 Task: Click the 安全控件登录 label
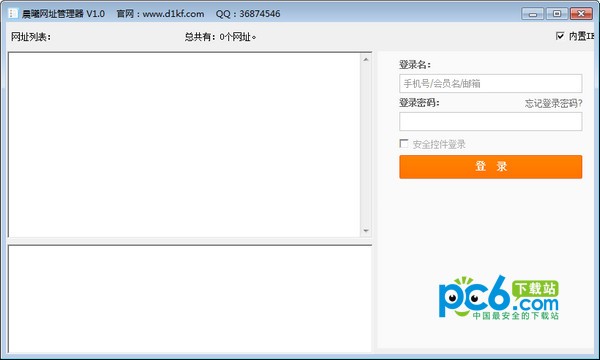tap(439, 144)
